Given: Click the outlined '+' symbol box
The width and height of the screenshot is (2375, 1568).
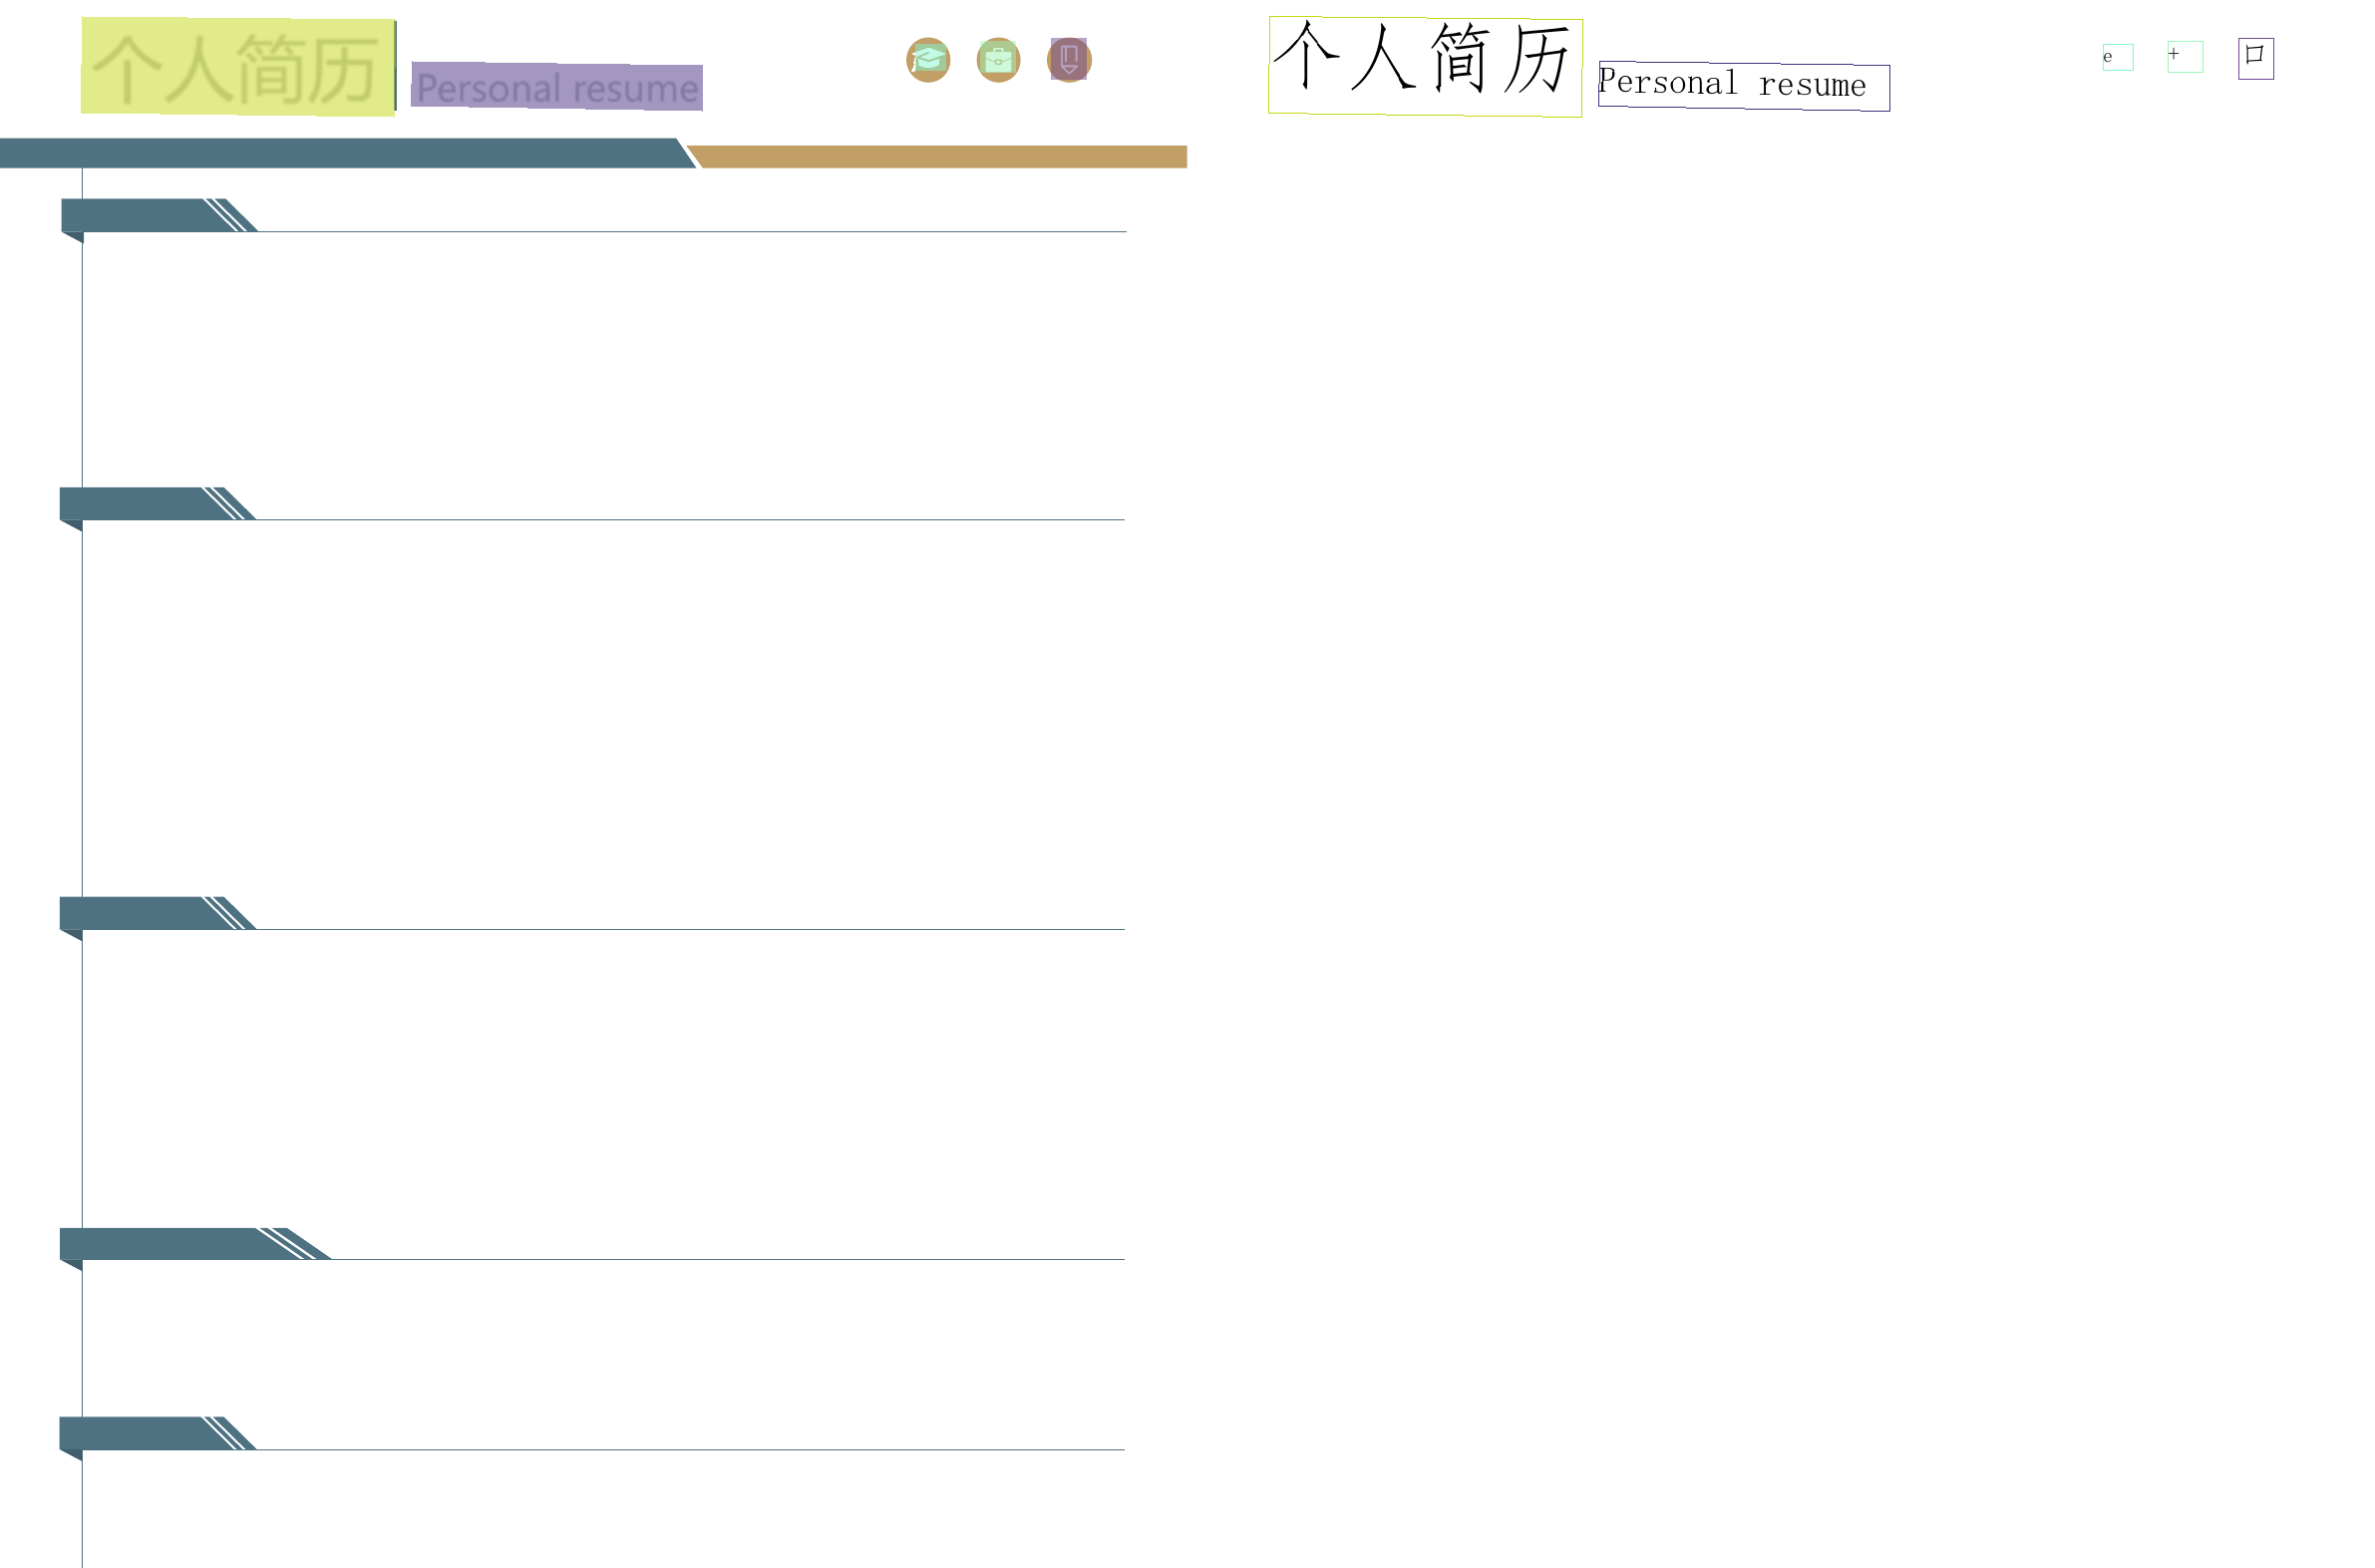Looking at the screenshot, I should click(2184, 56).
